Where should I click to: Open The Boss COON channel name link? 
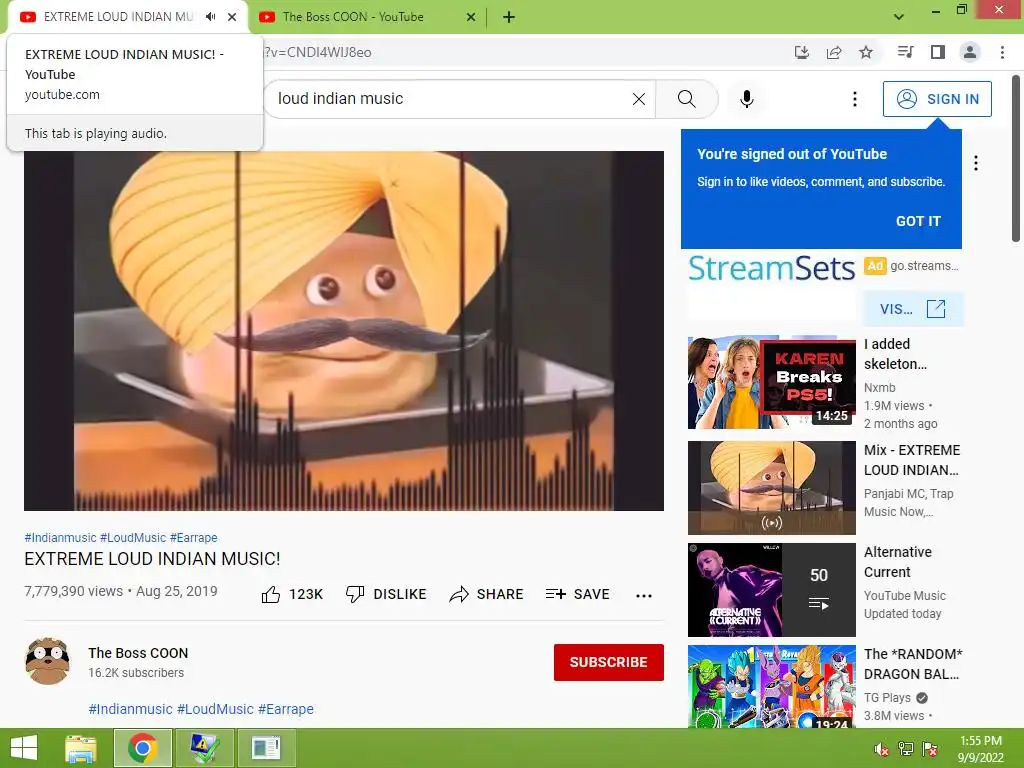138,653
